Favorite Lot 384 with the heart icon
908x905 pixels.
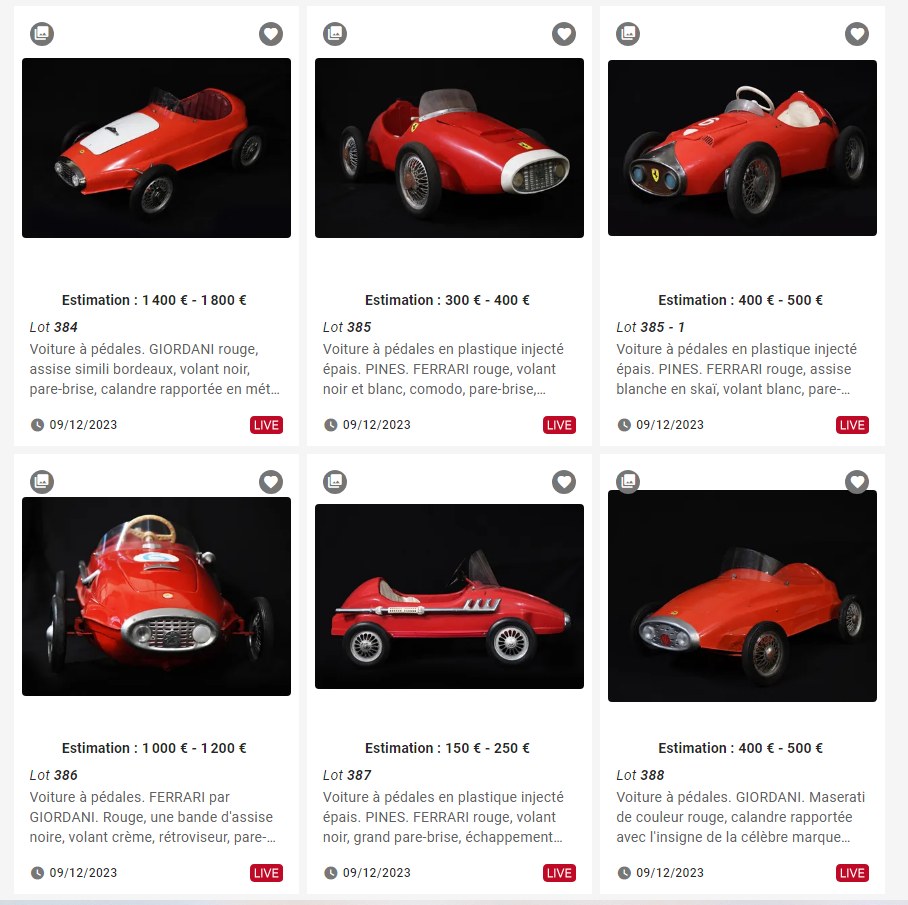(270, 34)
